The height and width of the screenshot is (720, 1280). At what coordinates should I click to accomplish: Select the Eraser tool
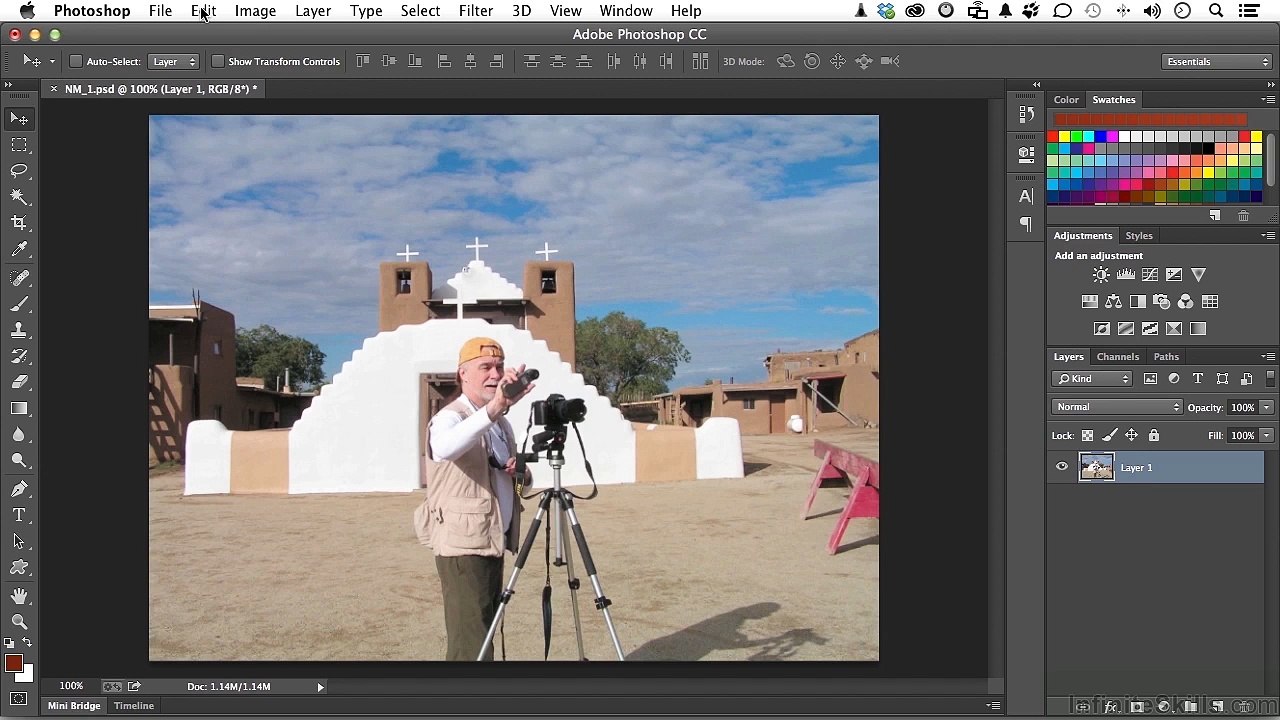pos(19,382)
